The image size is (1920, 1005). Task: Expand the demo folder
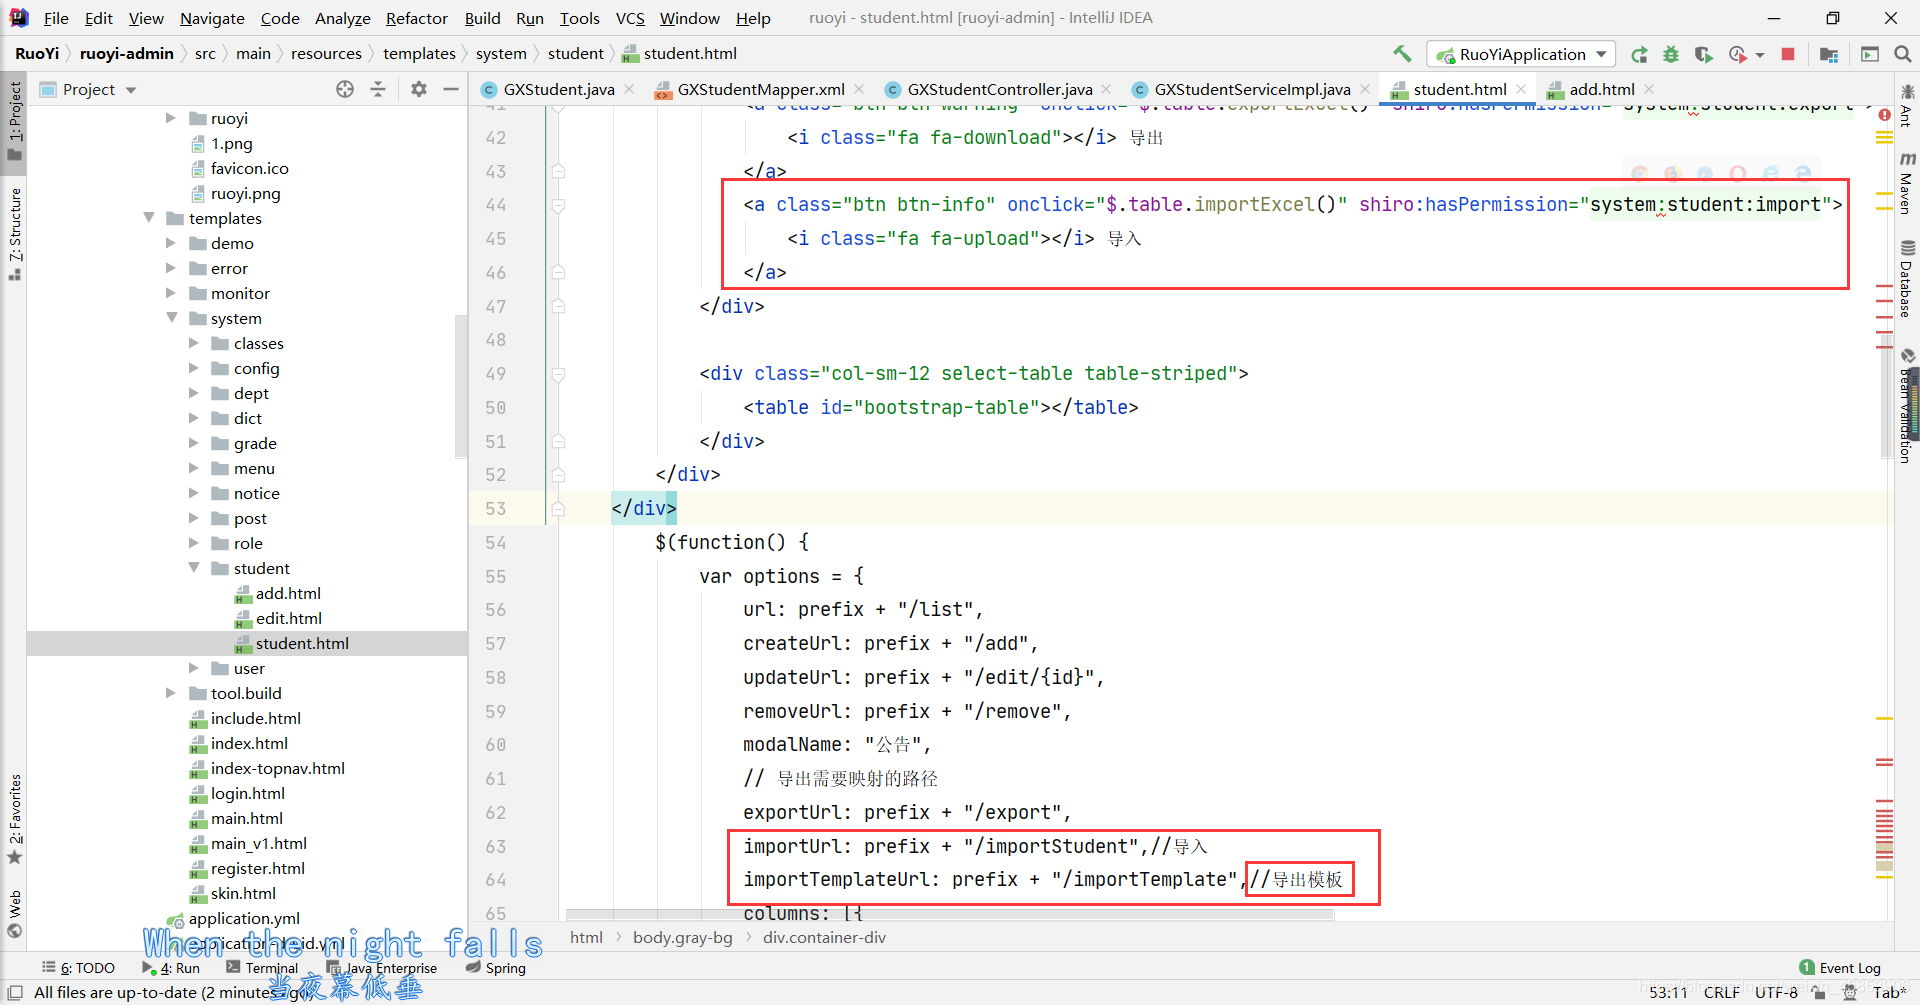click(x=171, y=243)
